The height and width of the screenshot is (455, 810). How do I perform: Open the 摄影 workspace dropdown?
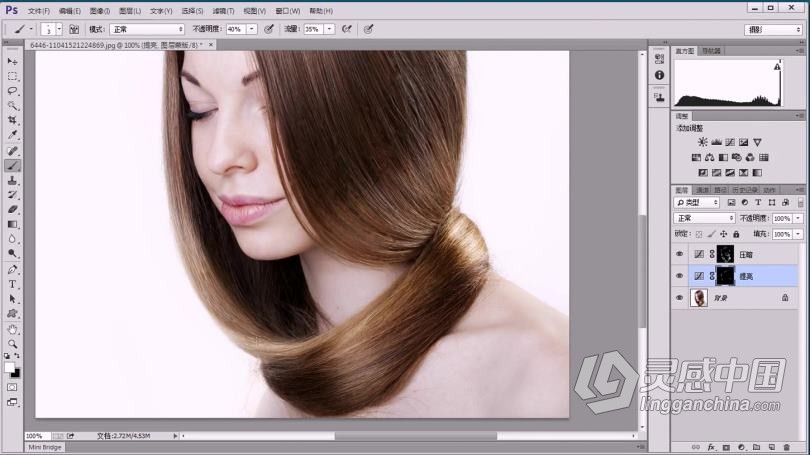(773, 29)
